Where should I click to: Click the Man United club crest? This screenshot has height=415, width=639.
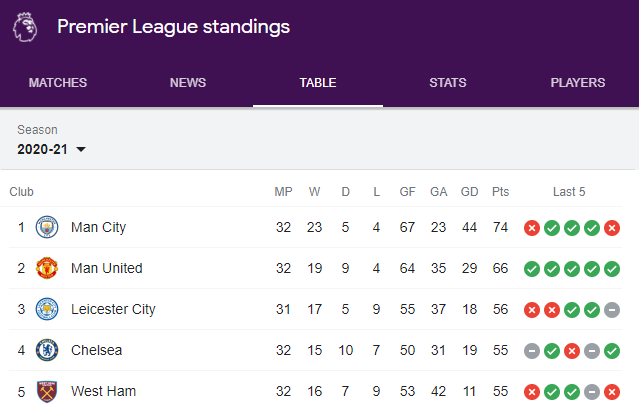[x=47, y=268]
